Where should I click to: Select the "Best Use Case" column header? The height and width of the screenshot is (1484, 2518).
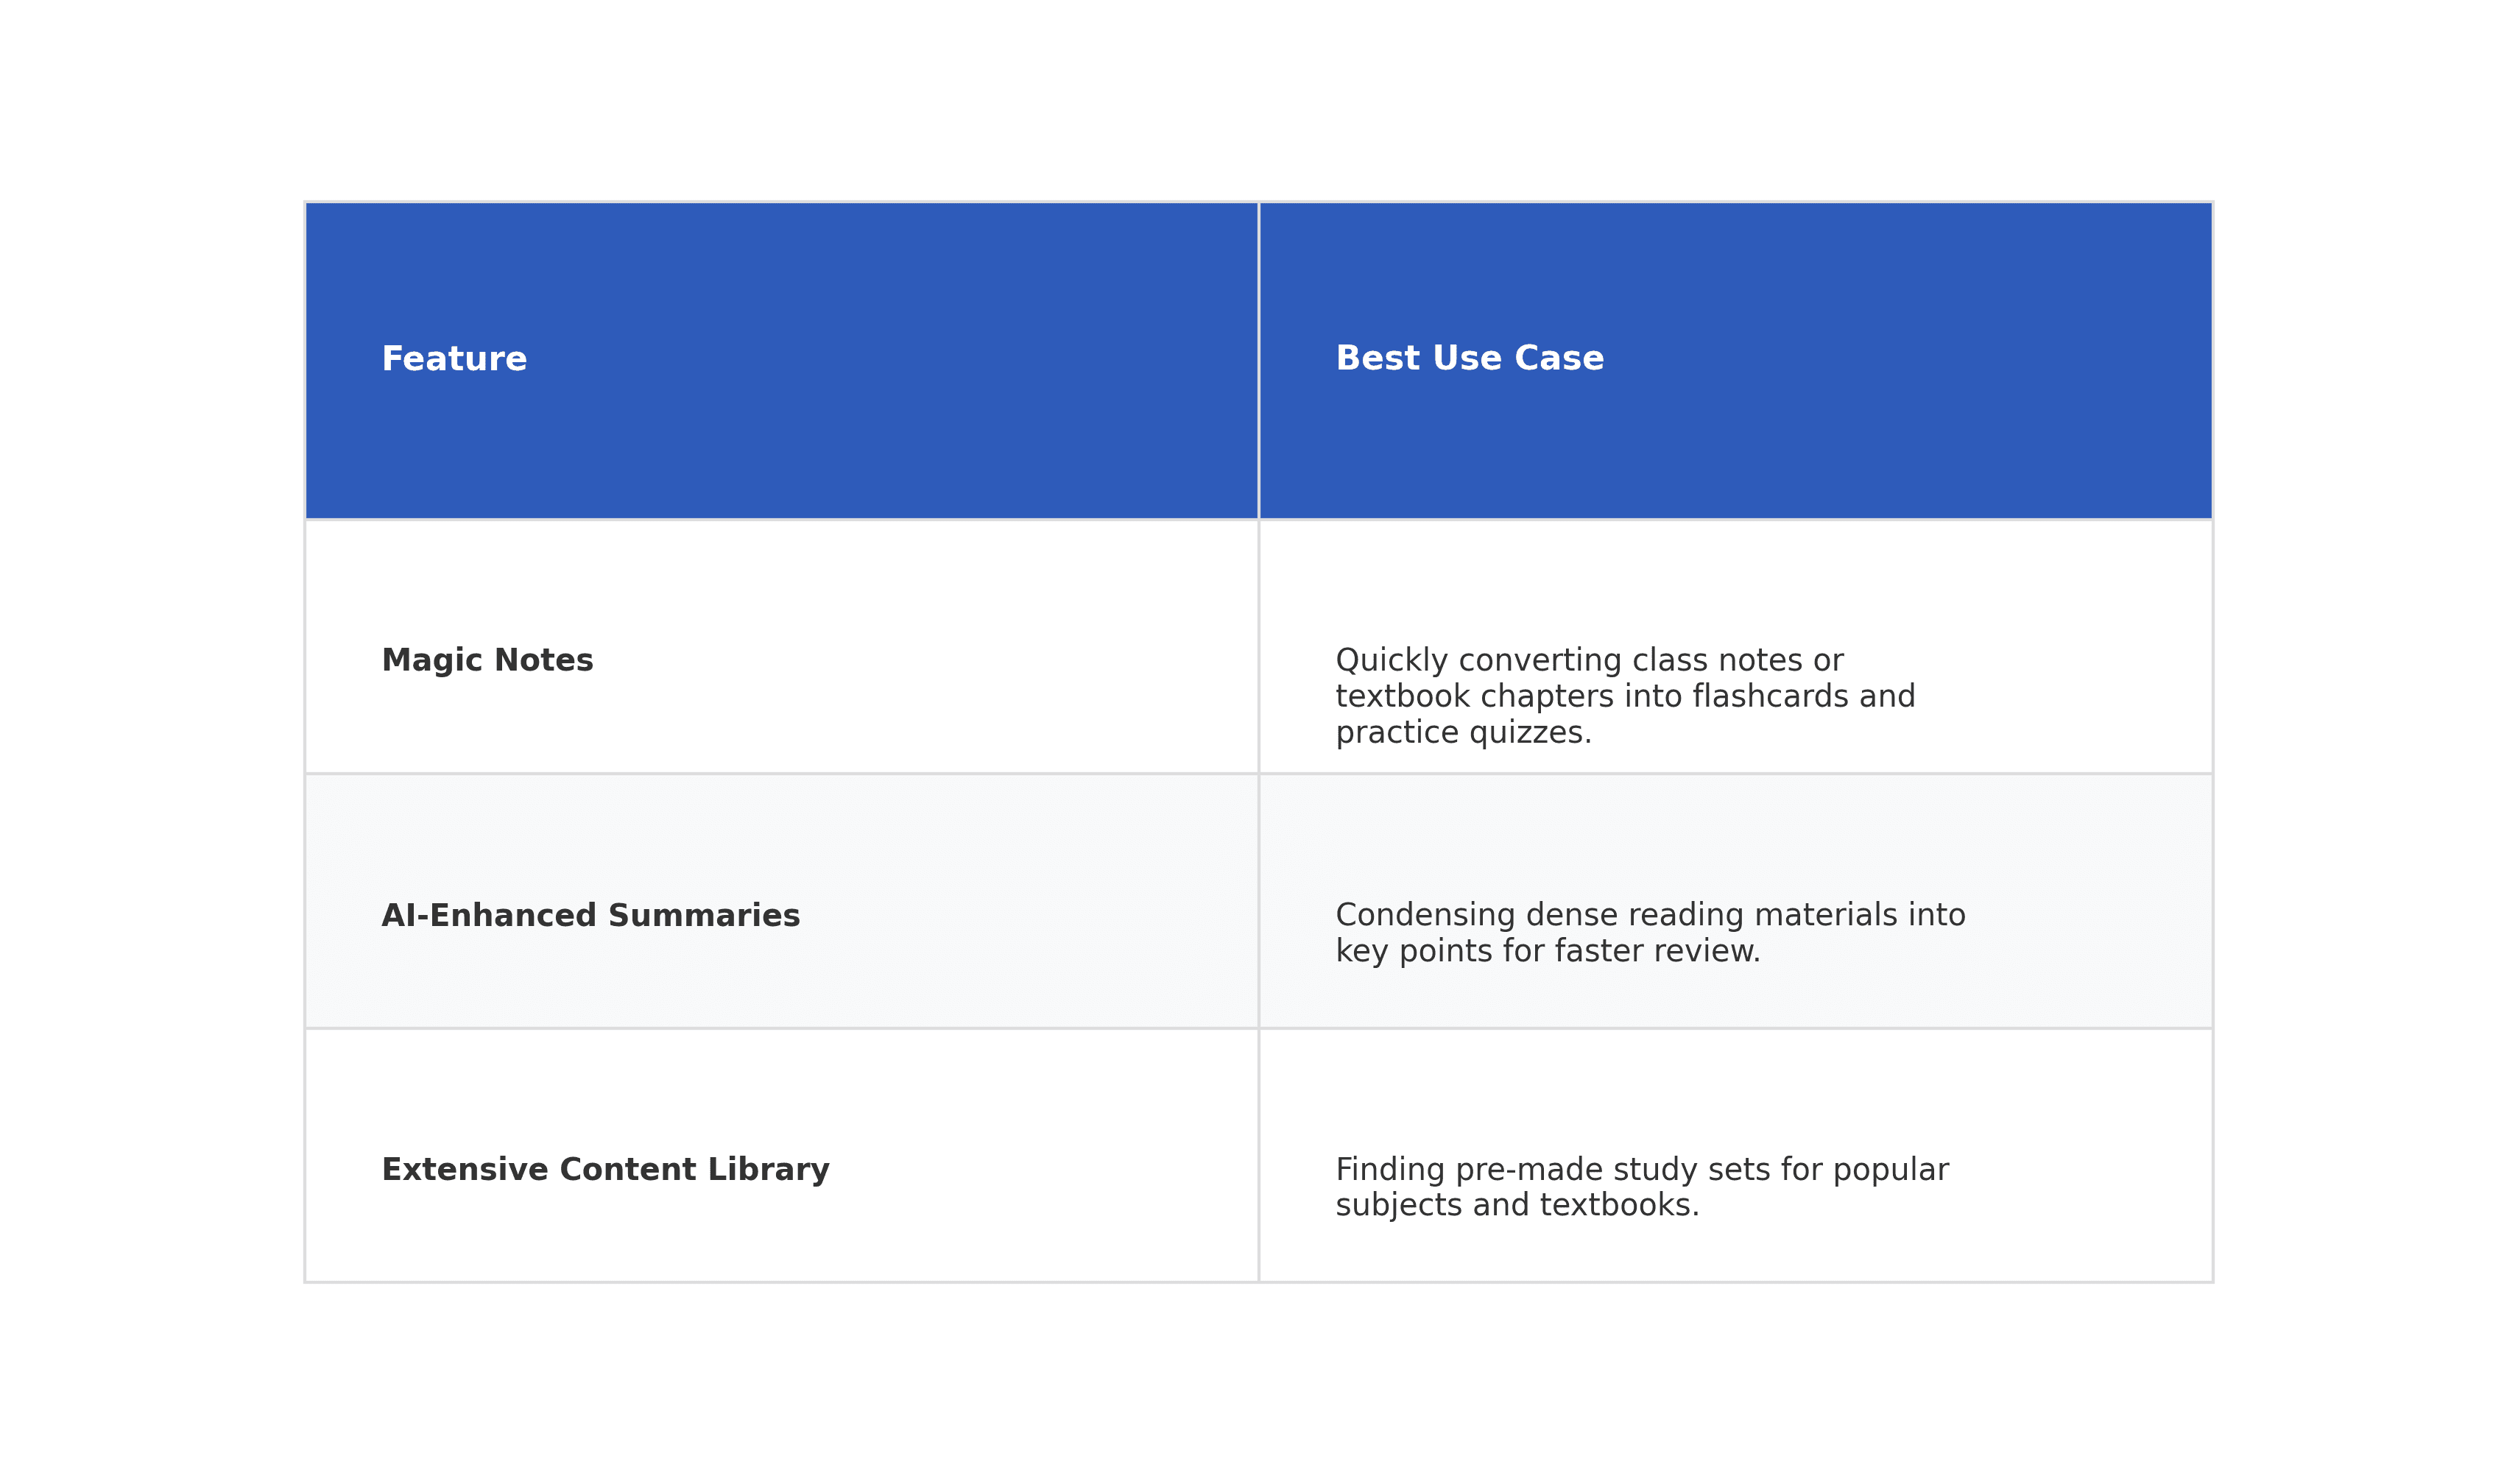click(x=1469, y=359)
